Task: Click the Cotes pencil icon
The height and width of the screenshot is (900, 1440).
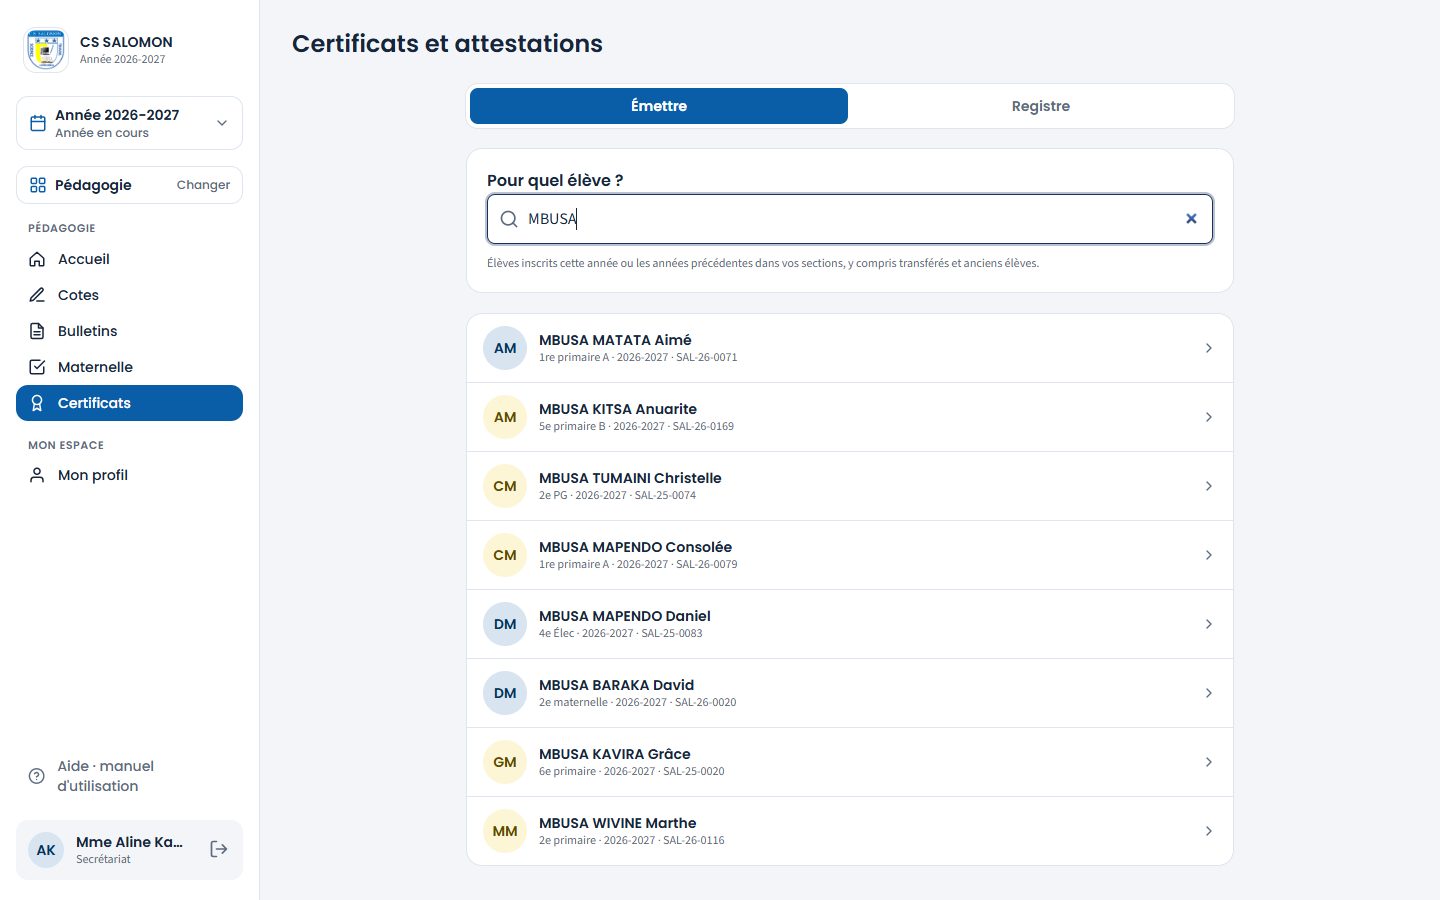Action: coord(37,295)
